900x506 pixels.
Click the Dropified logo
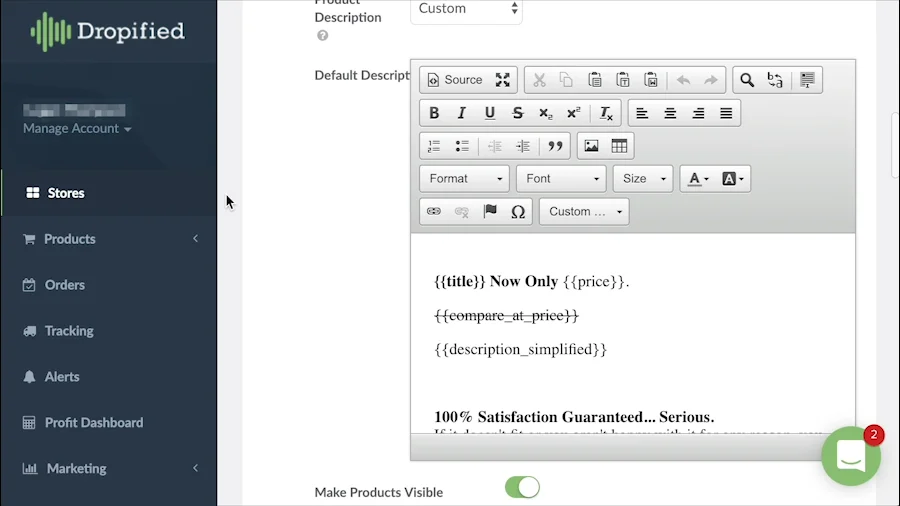pyautogui.click(x=108, y=32)
